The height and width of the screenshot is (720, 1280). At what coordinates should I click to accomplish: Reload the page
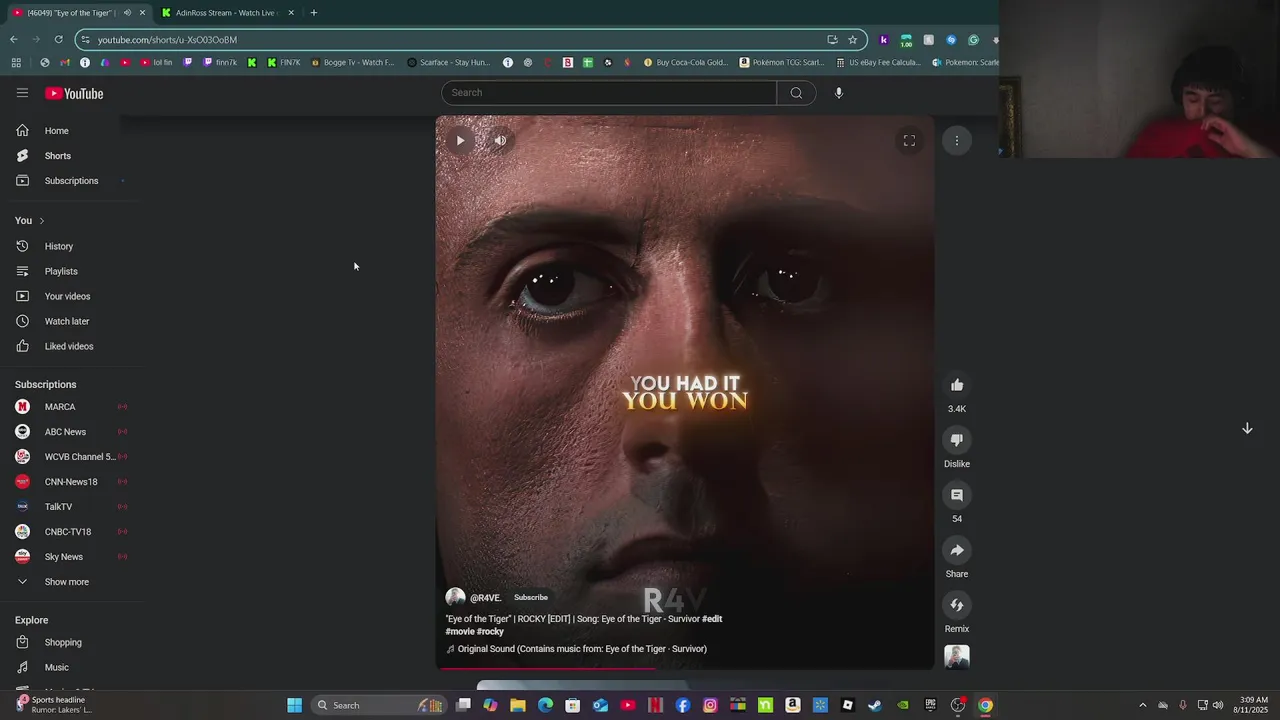[58, 40]
